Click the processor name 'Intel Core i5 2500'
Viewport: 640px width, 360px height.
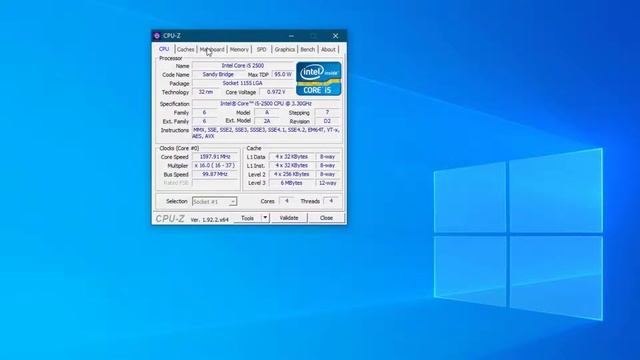[x=243, y=66]
